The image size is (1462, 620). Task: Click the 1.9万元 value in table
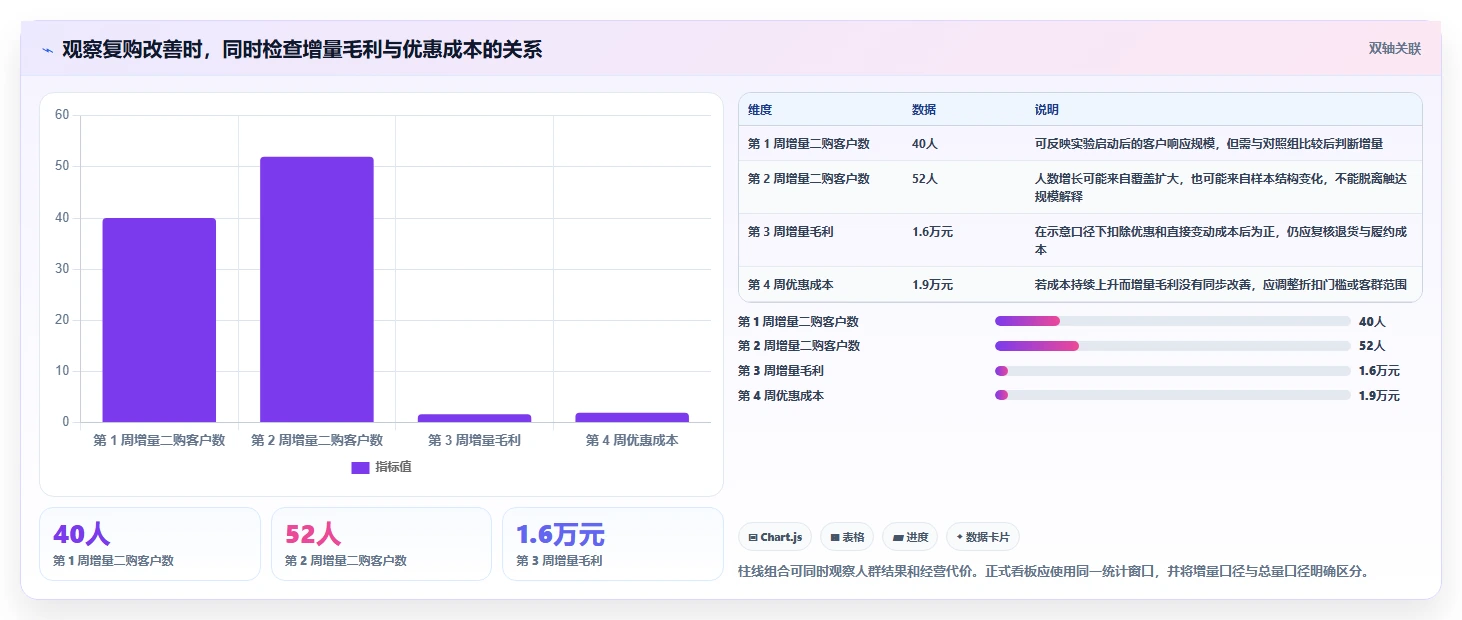[933, 285]
